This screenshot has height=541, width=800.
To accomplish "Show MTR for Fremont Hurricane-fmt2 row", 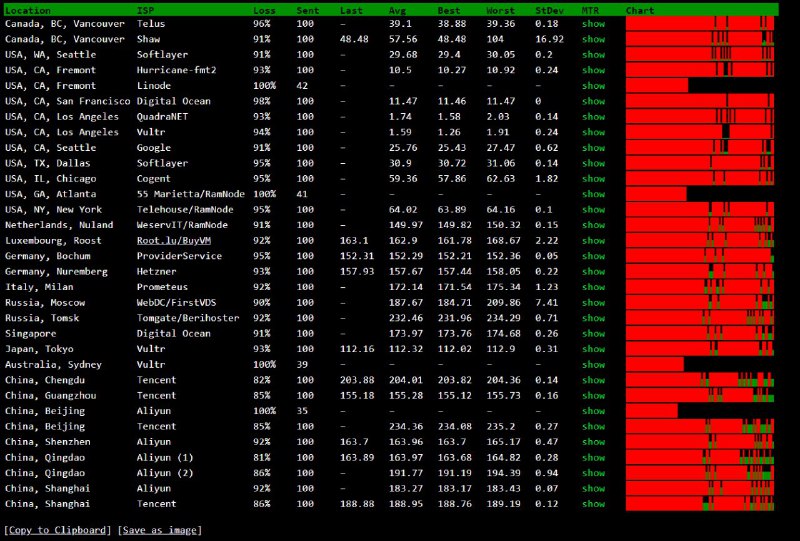I will 593,70.
